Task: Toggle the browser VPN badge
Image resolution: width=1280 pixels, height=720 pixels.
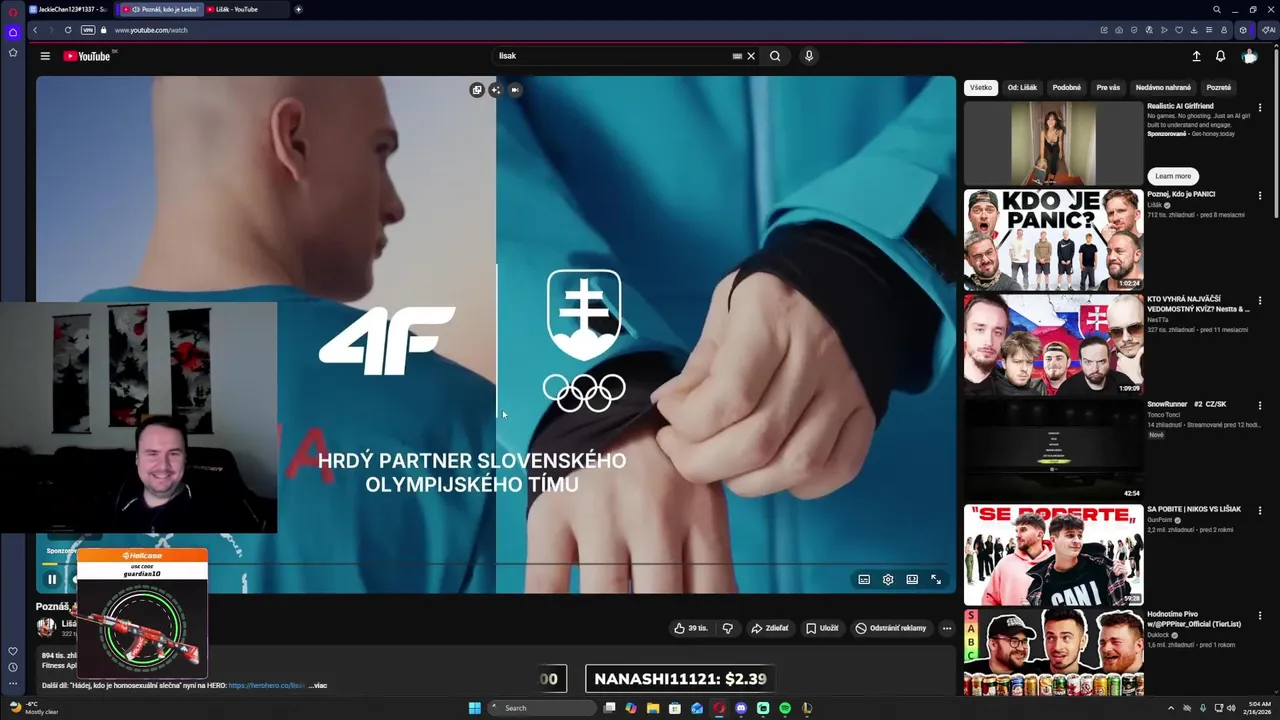Action: [88, 30]
